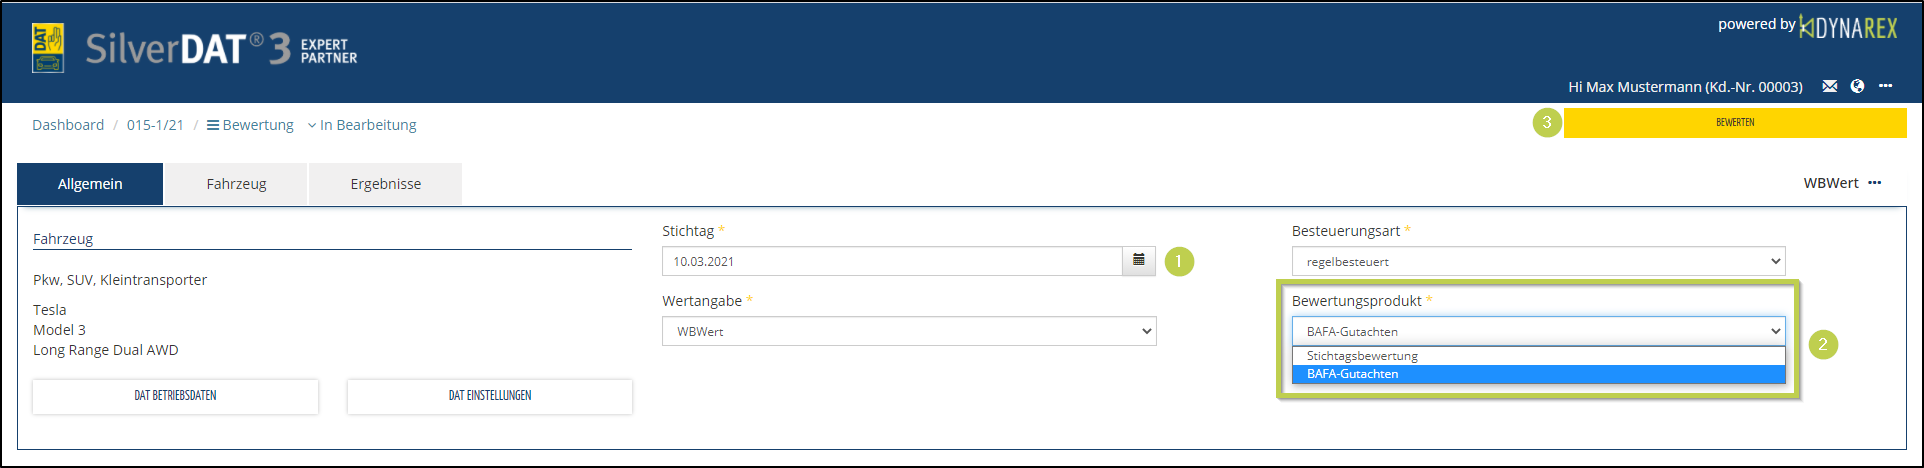The width and height of the screenshot is (1924, 468).
Task: Open the Wertangabe dropdown
Action: coord(909,331)
